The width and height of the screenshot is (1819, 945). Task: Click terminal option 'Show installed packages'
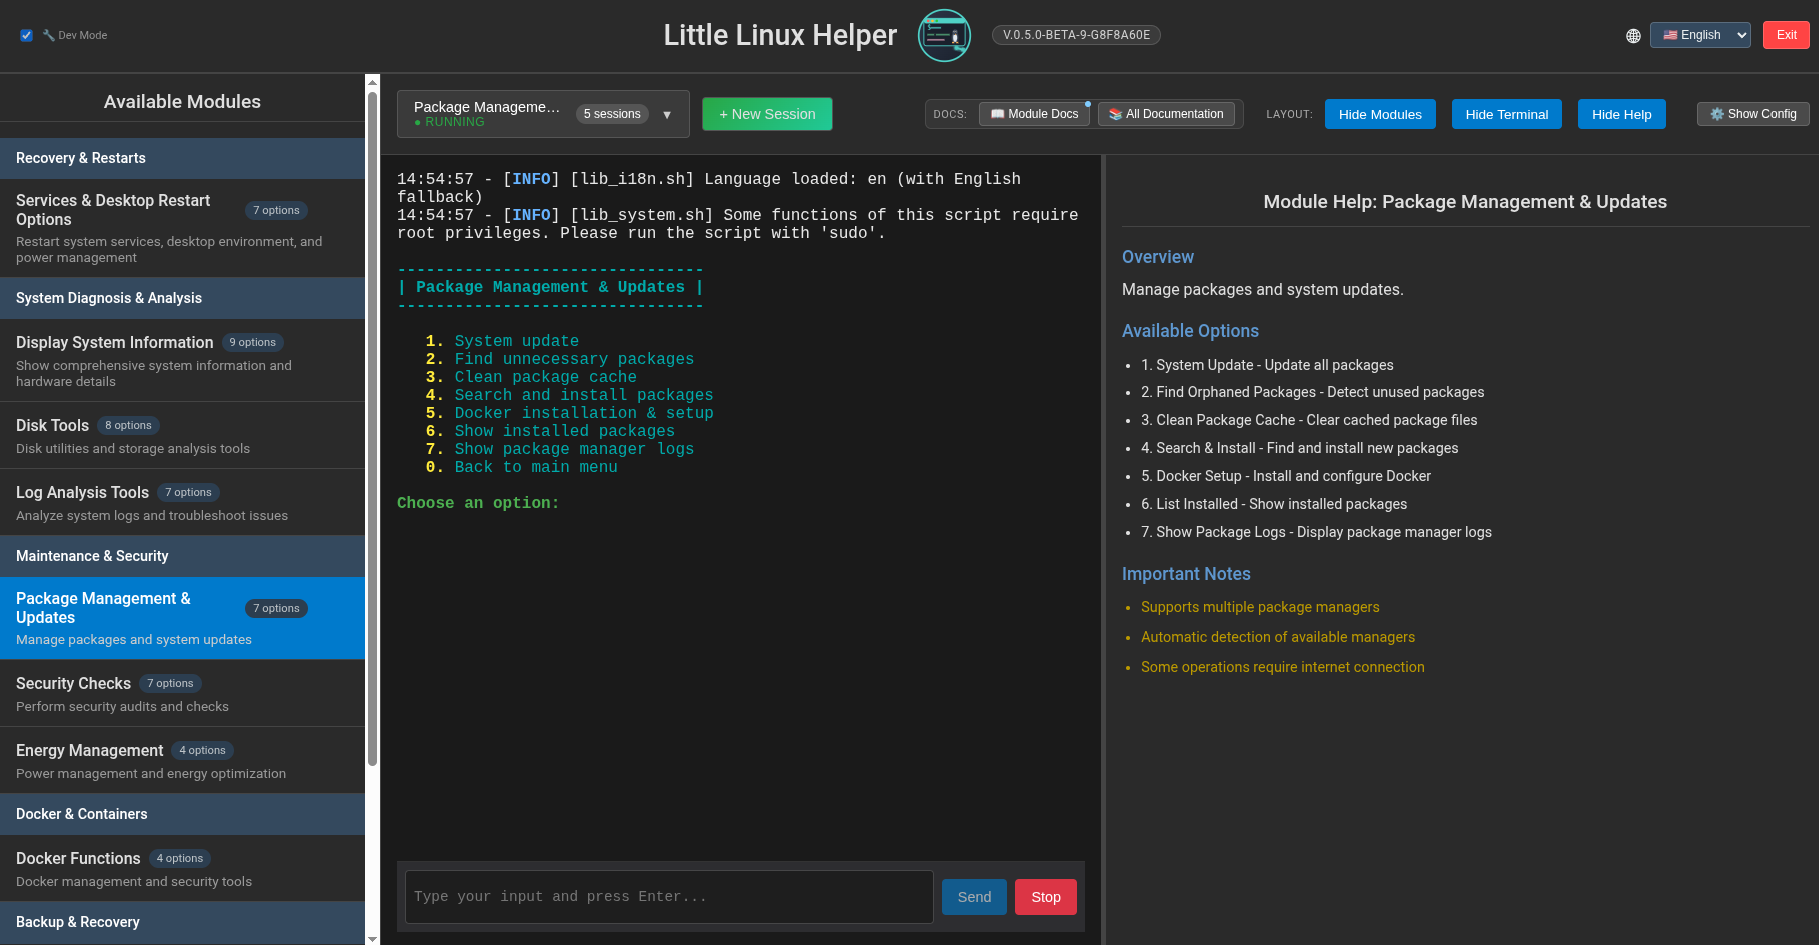pyautogui.click(x=564, y=431)
